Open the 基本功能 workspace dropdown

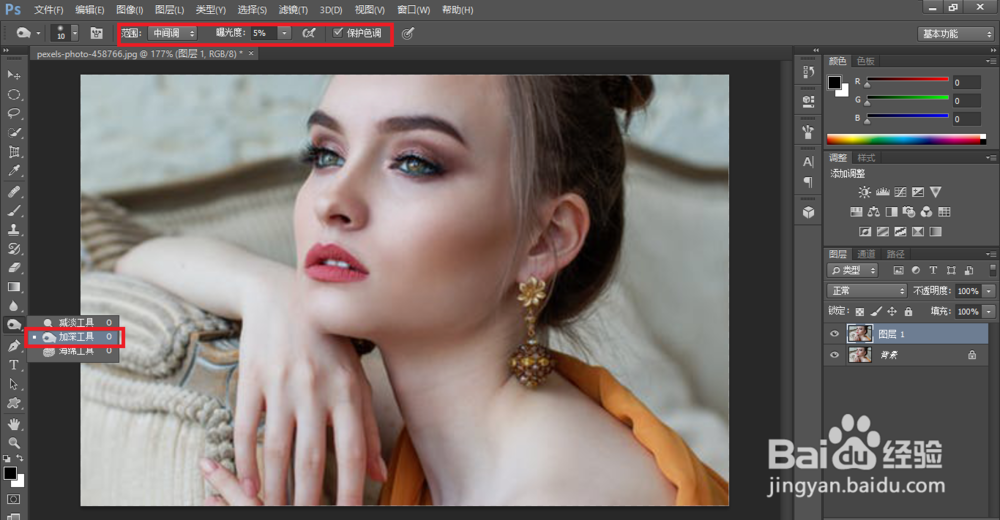(956, 34)
